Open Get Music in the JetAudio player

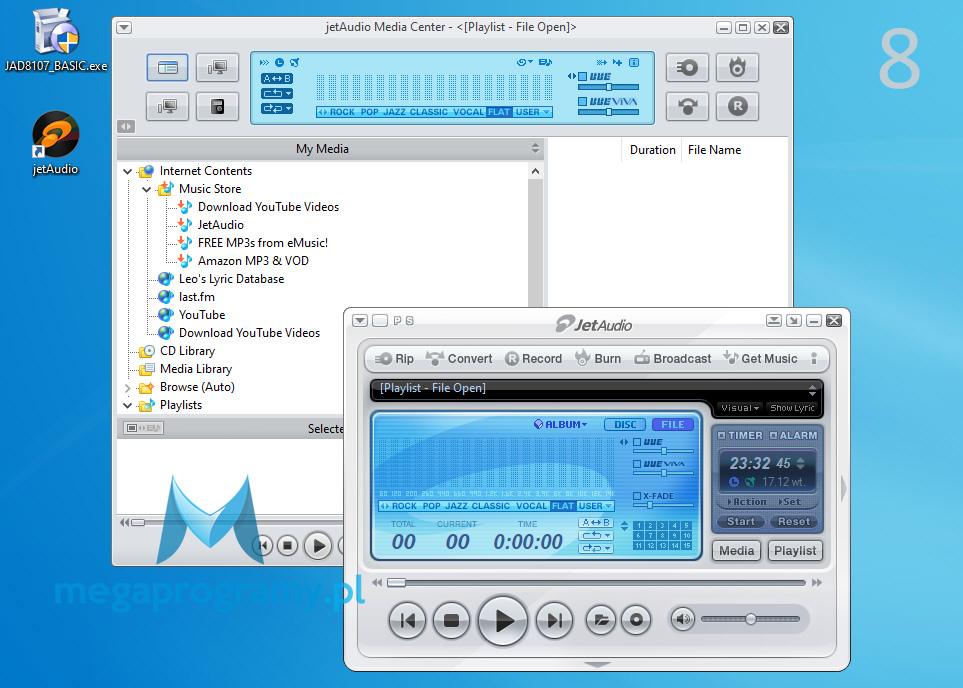(x=760, y=359)
